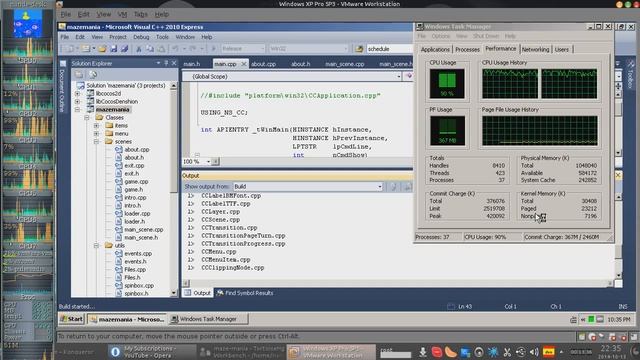Click the Save All toolbar icon

click(x=124, y=49)
